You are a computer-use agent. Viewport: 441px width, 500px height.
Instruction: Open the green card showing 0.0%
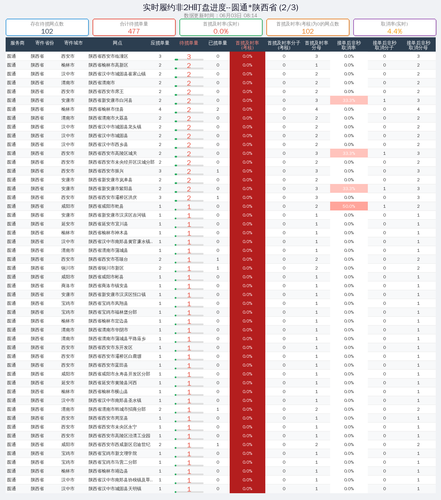[221, 27]
